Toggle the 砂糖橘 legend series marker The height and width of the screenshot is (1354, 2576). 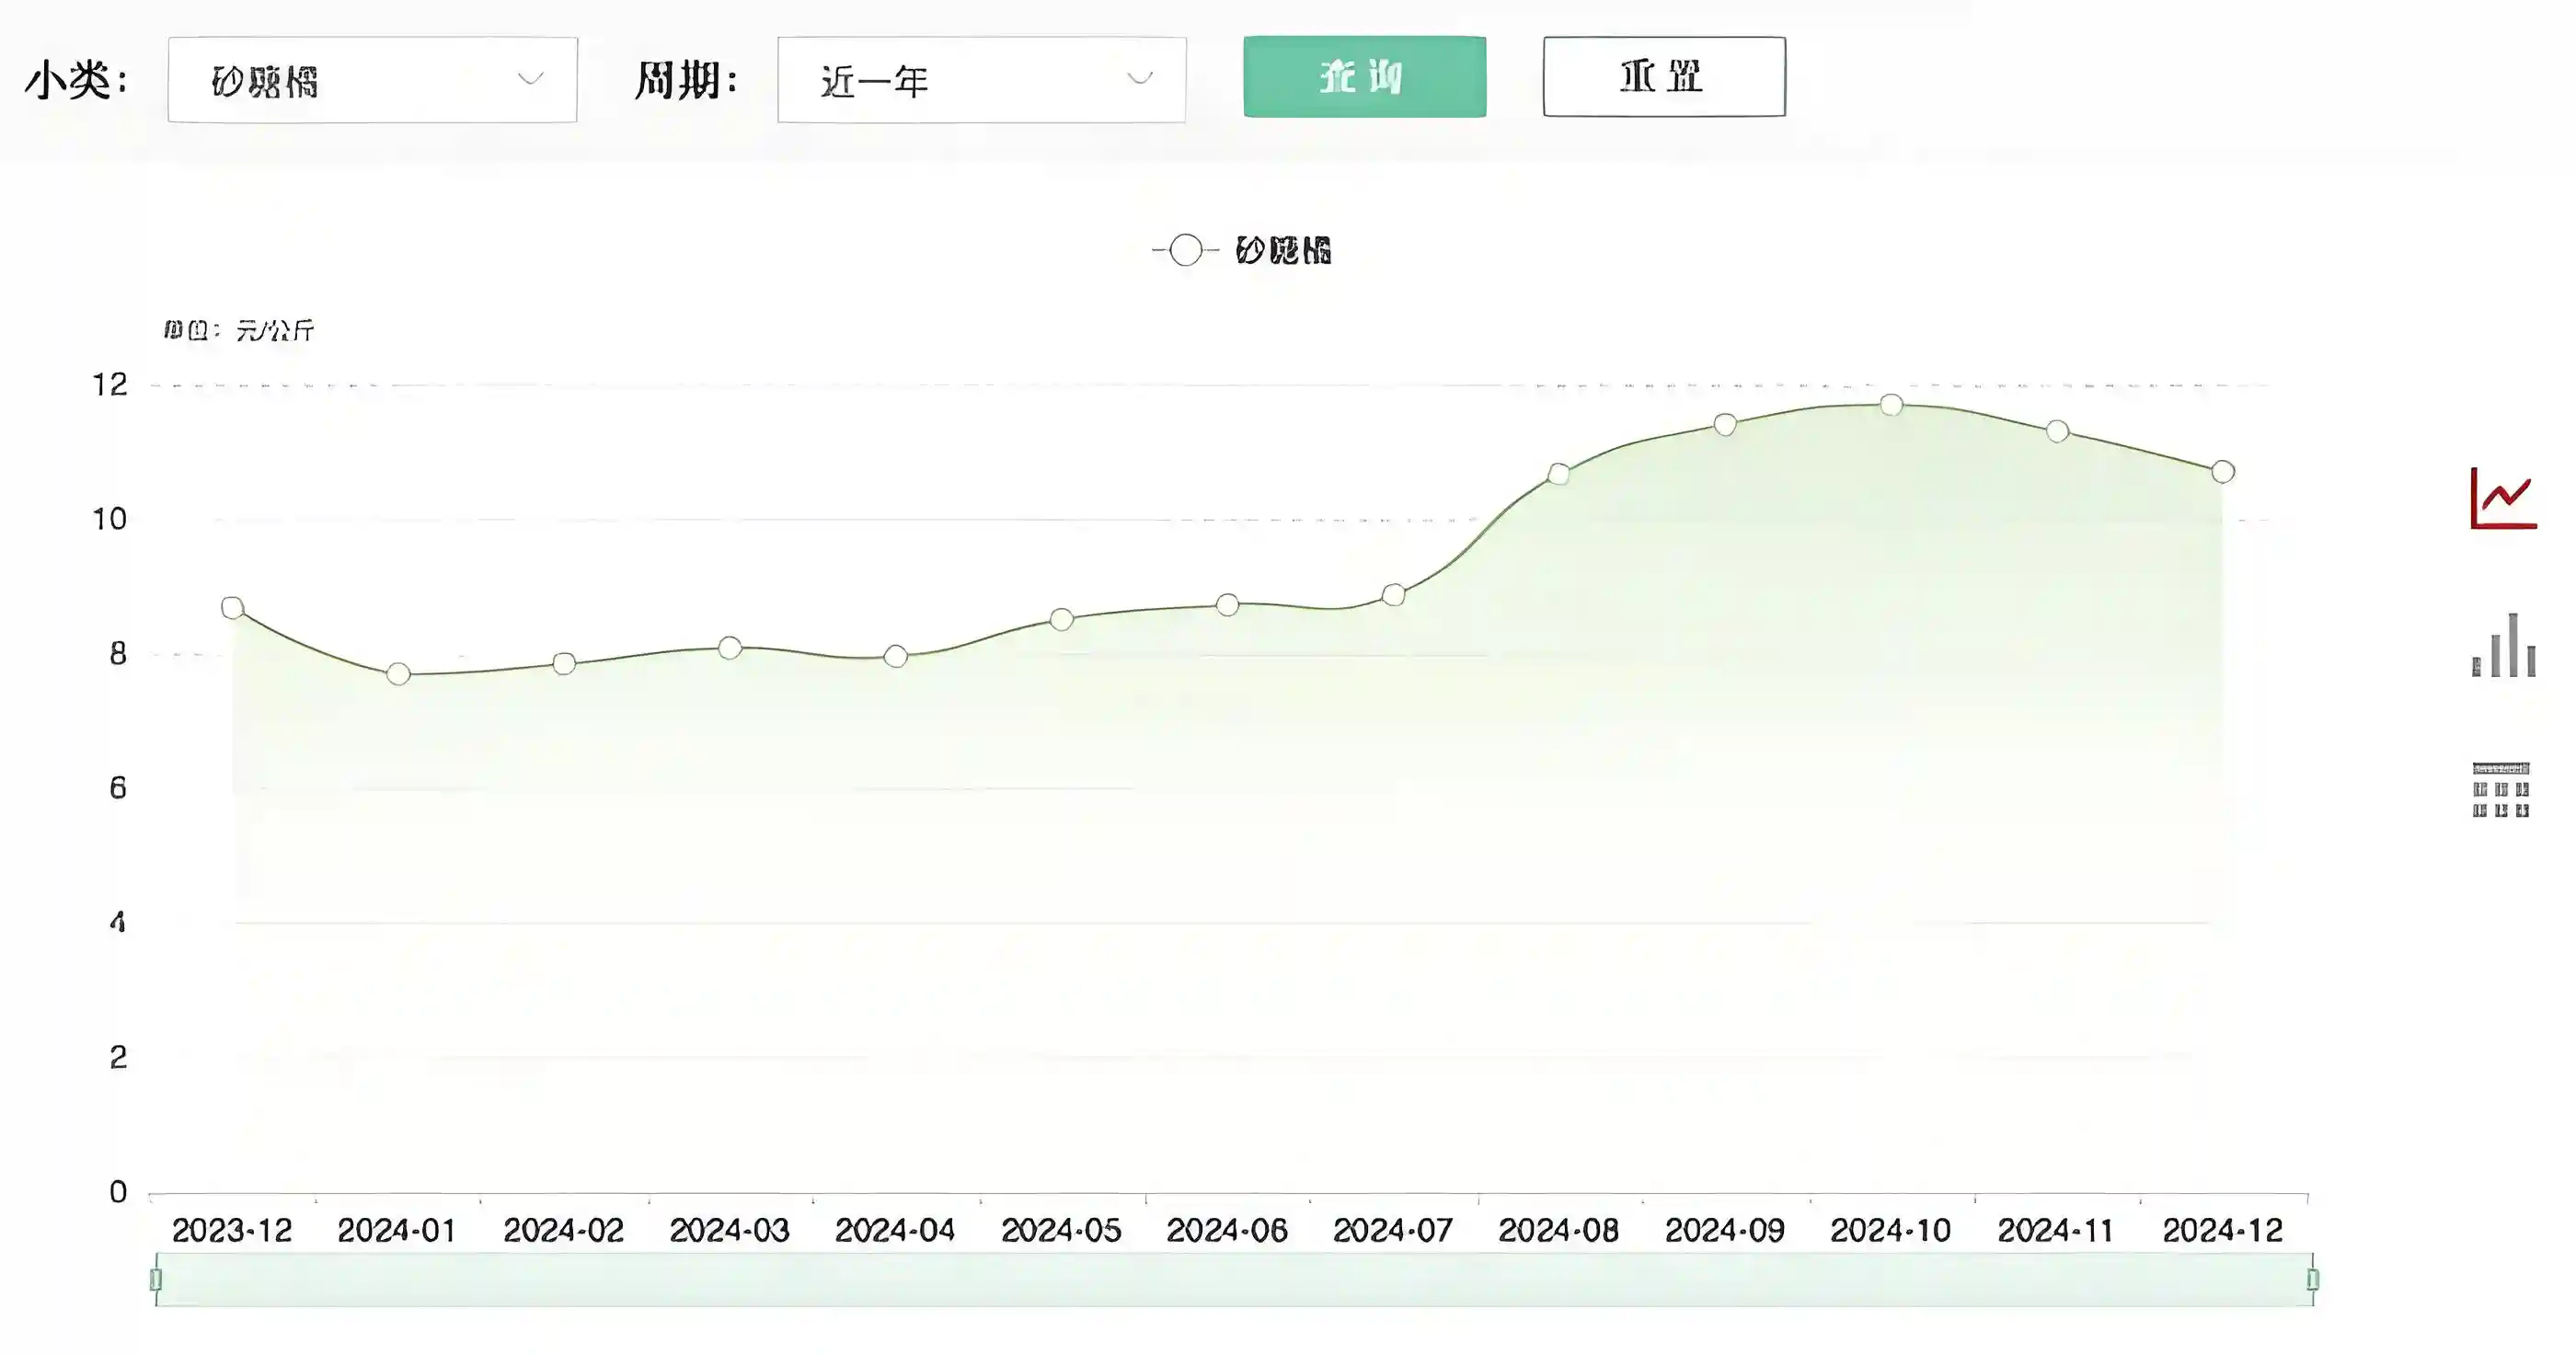click(x=1186, y=250)
